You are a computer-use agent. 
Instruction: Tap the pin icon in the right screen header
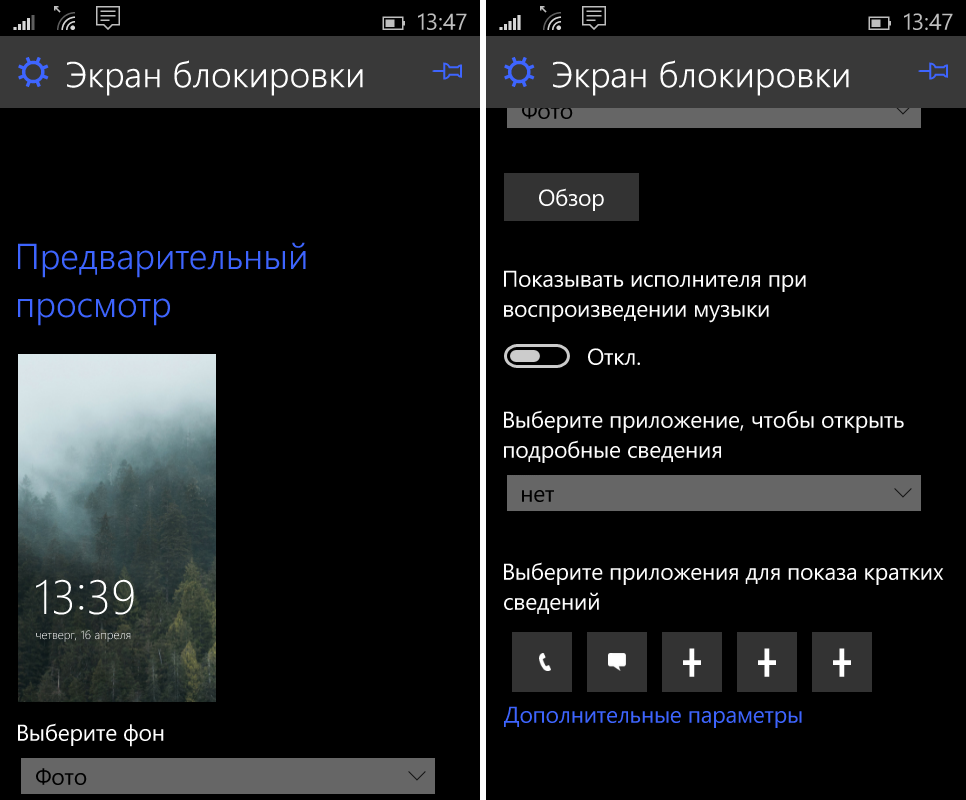[932, 71]
